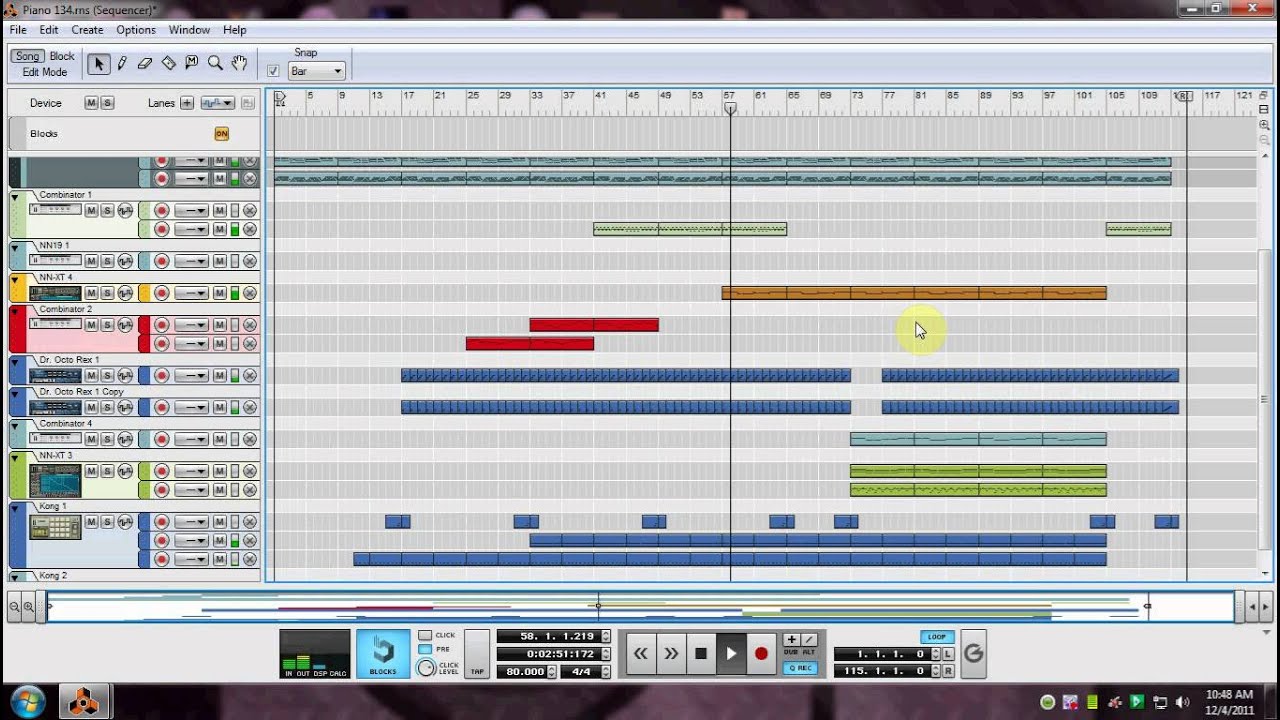Open Reason from the Windows taskbar

point(83,702)
